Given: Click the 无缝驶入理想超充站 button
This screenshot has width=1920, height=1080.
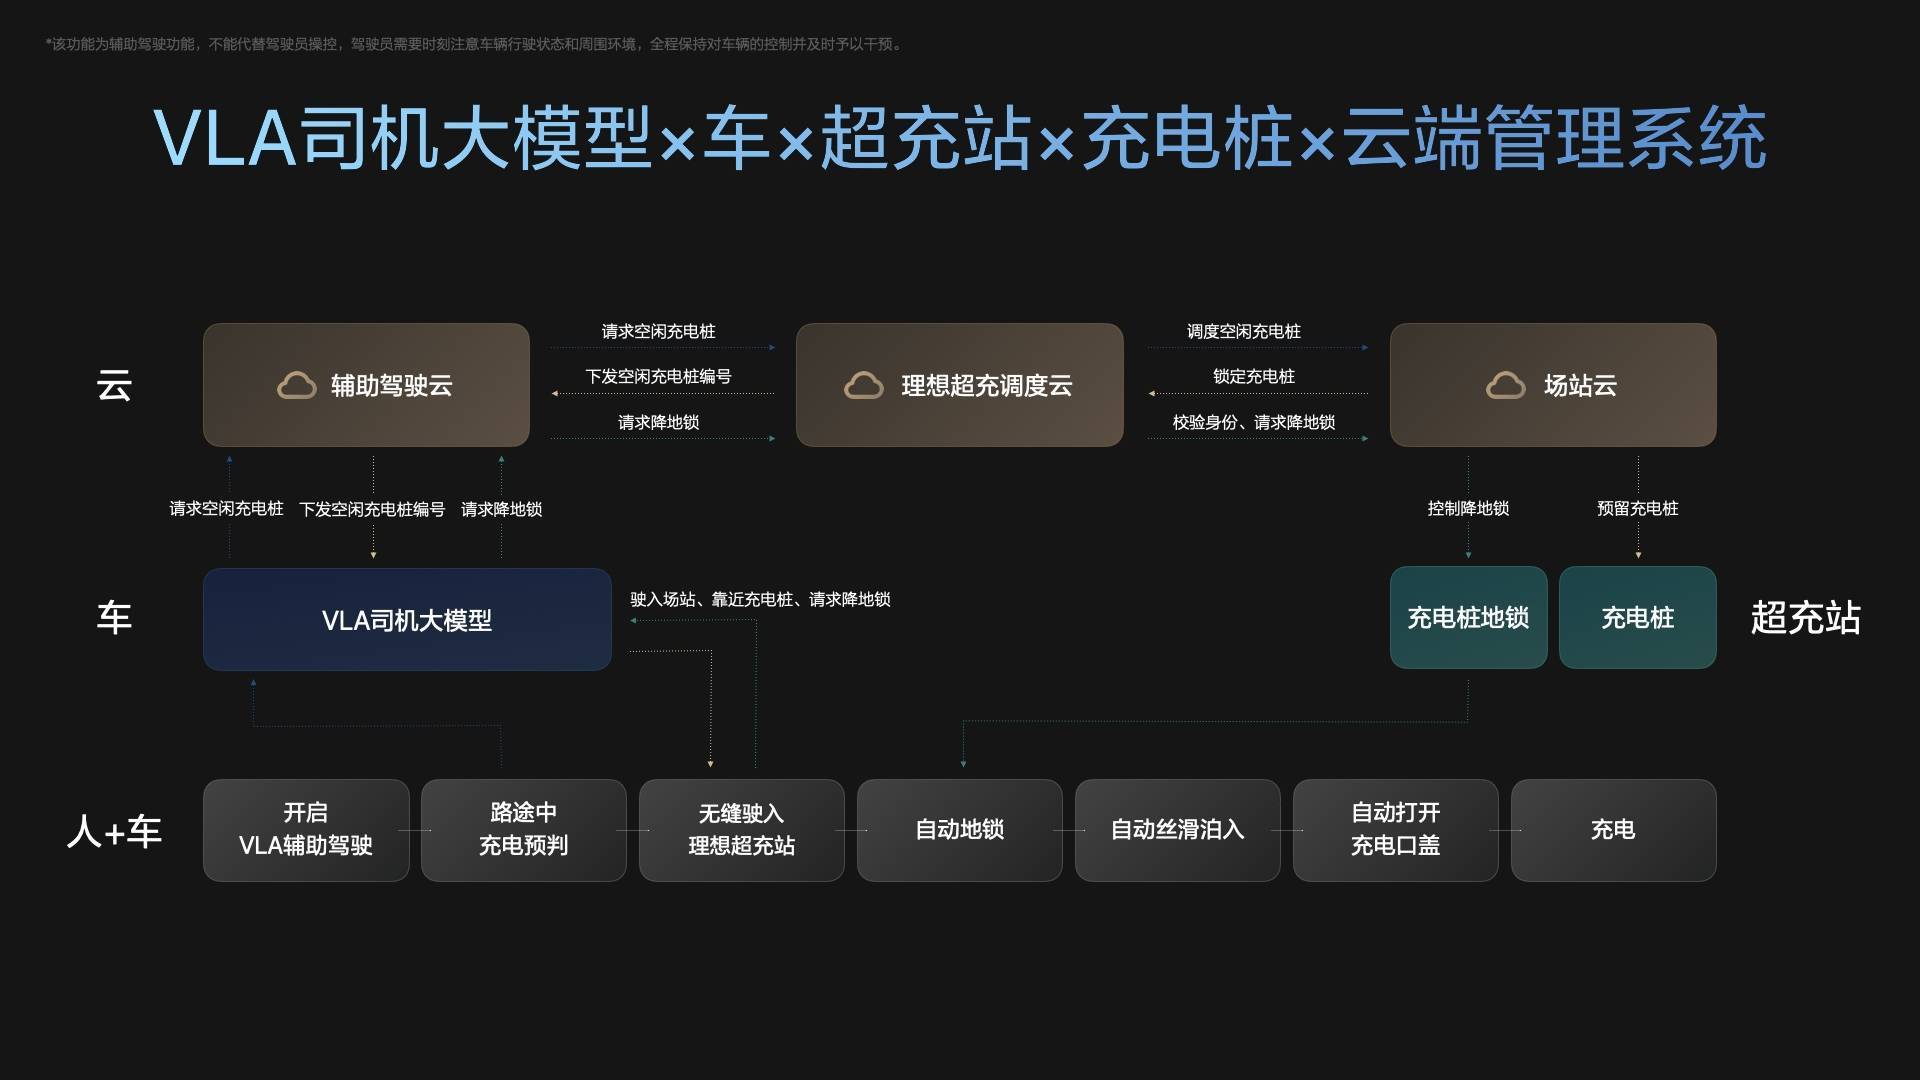Looking at the screenshot, I should point(741,830).
